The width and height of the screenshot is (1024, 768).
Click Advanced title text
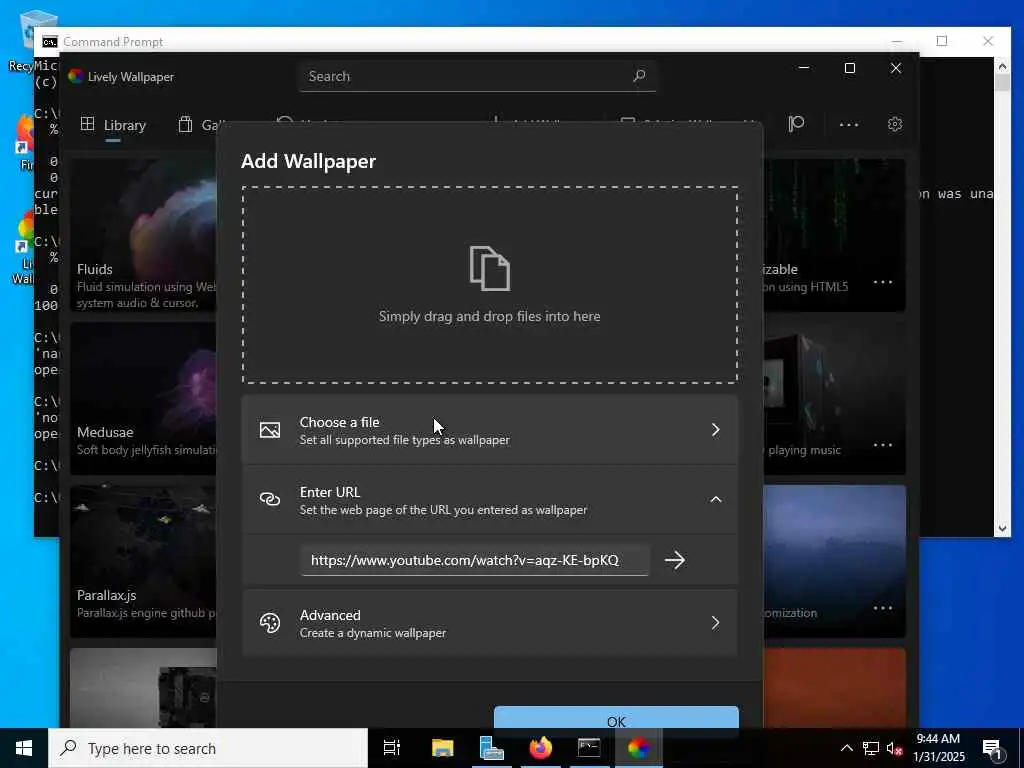tap(330, 615)
